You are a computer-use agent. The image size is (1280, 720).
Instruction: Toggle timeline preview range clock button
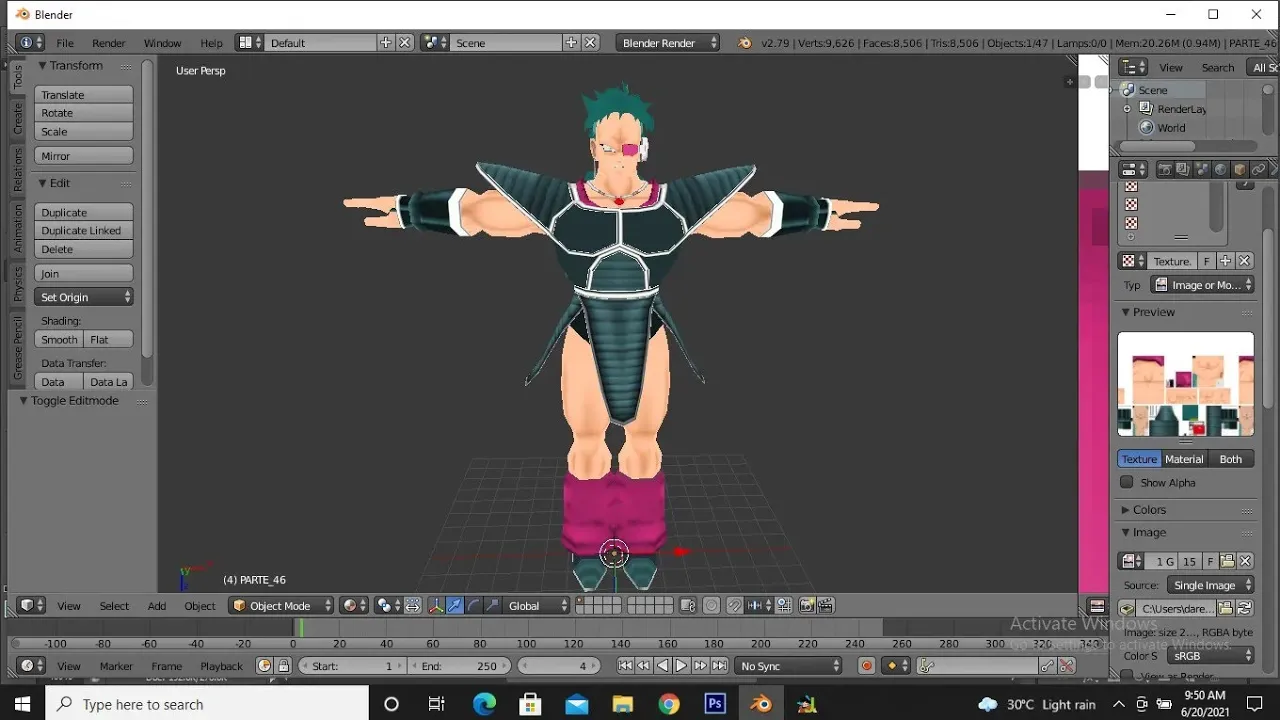(264, 666)
